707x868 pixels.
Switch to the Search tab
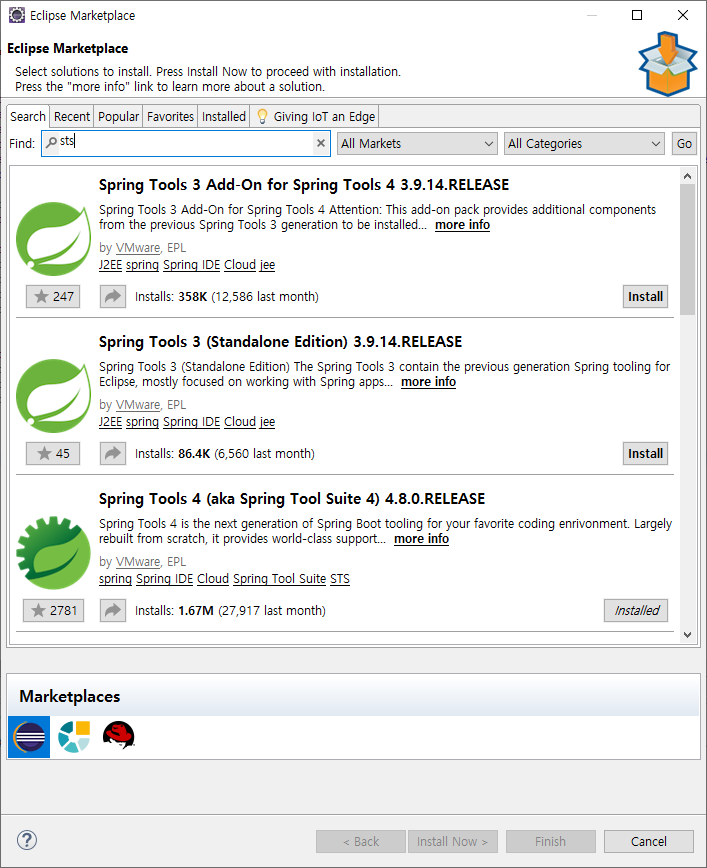(28, 116)
